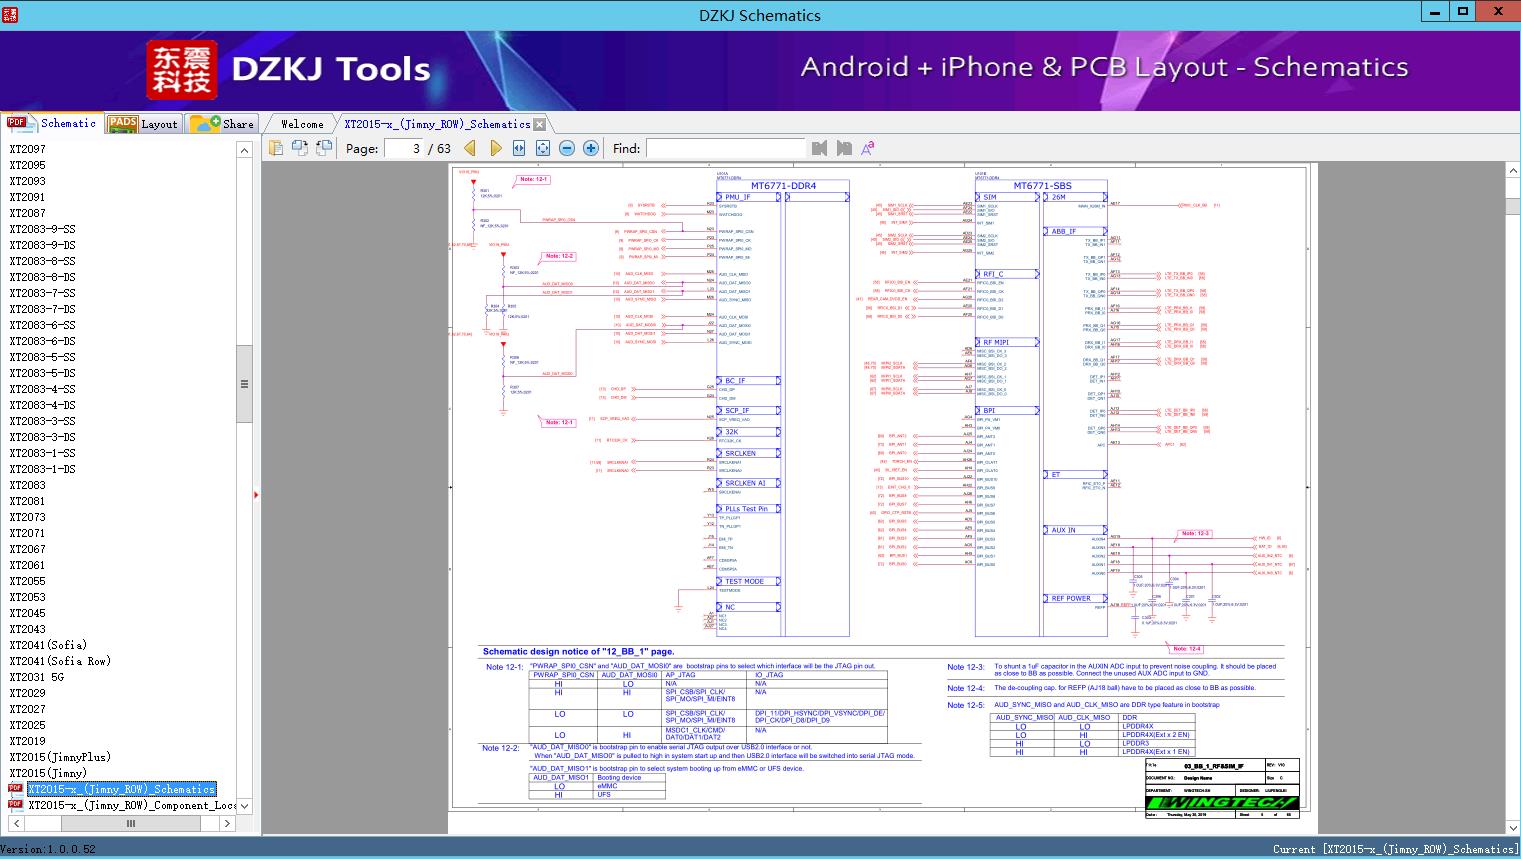Select XT2015(Jimny) in the model list
Viewport: 1521px width, 859px height.
(48, 773)
